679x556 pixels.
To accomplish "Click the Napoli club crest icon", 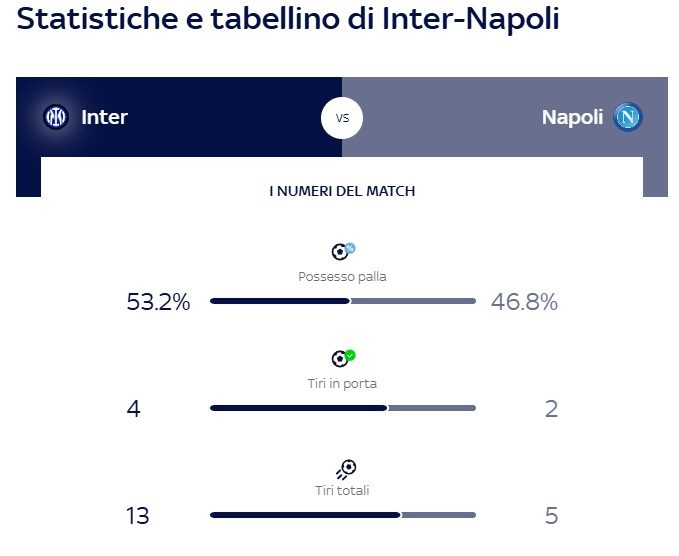I will point(628,117).
